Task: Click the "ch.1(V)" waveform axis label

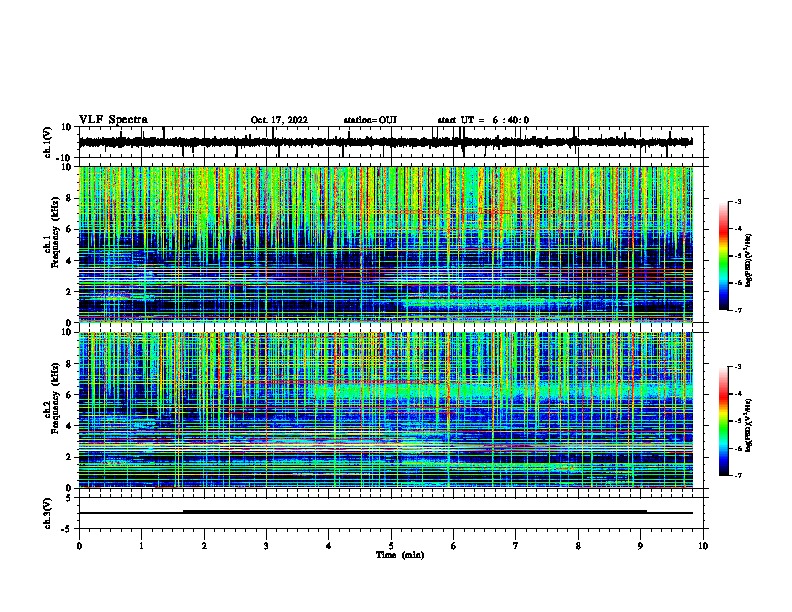Action: pos(48,142)
